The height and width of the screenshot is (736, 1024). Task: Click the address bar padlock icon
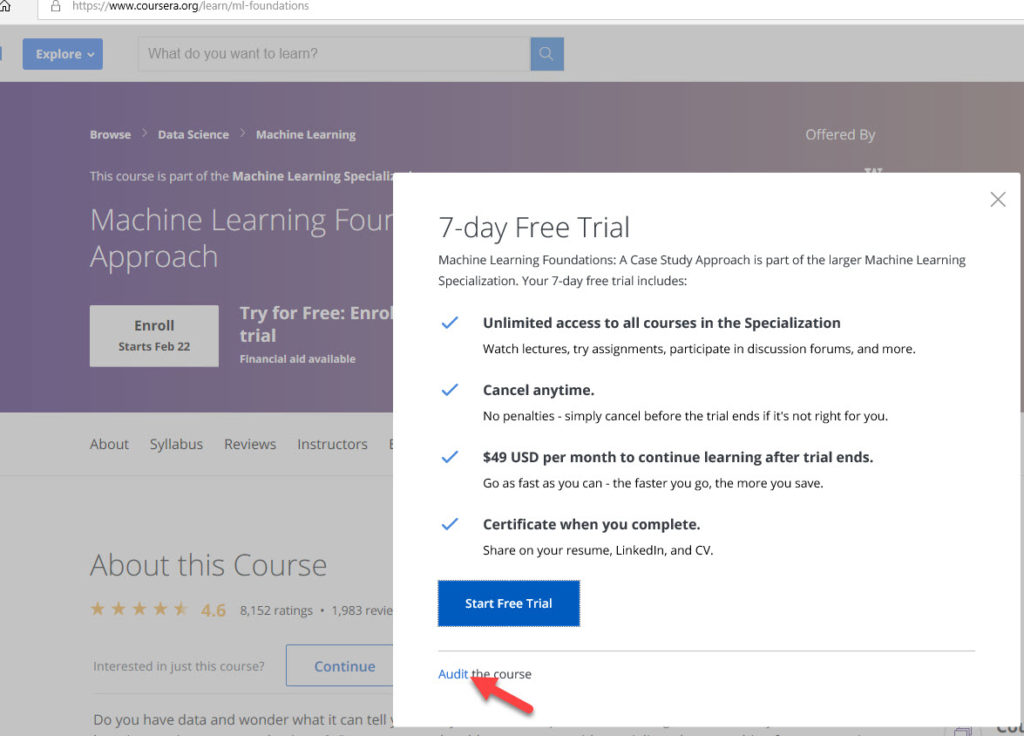tap(56, 6)
